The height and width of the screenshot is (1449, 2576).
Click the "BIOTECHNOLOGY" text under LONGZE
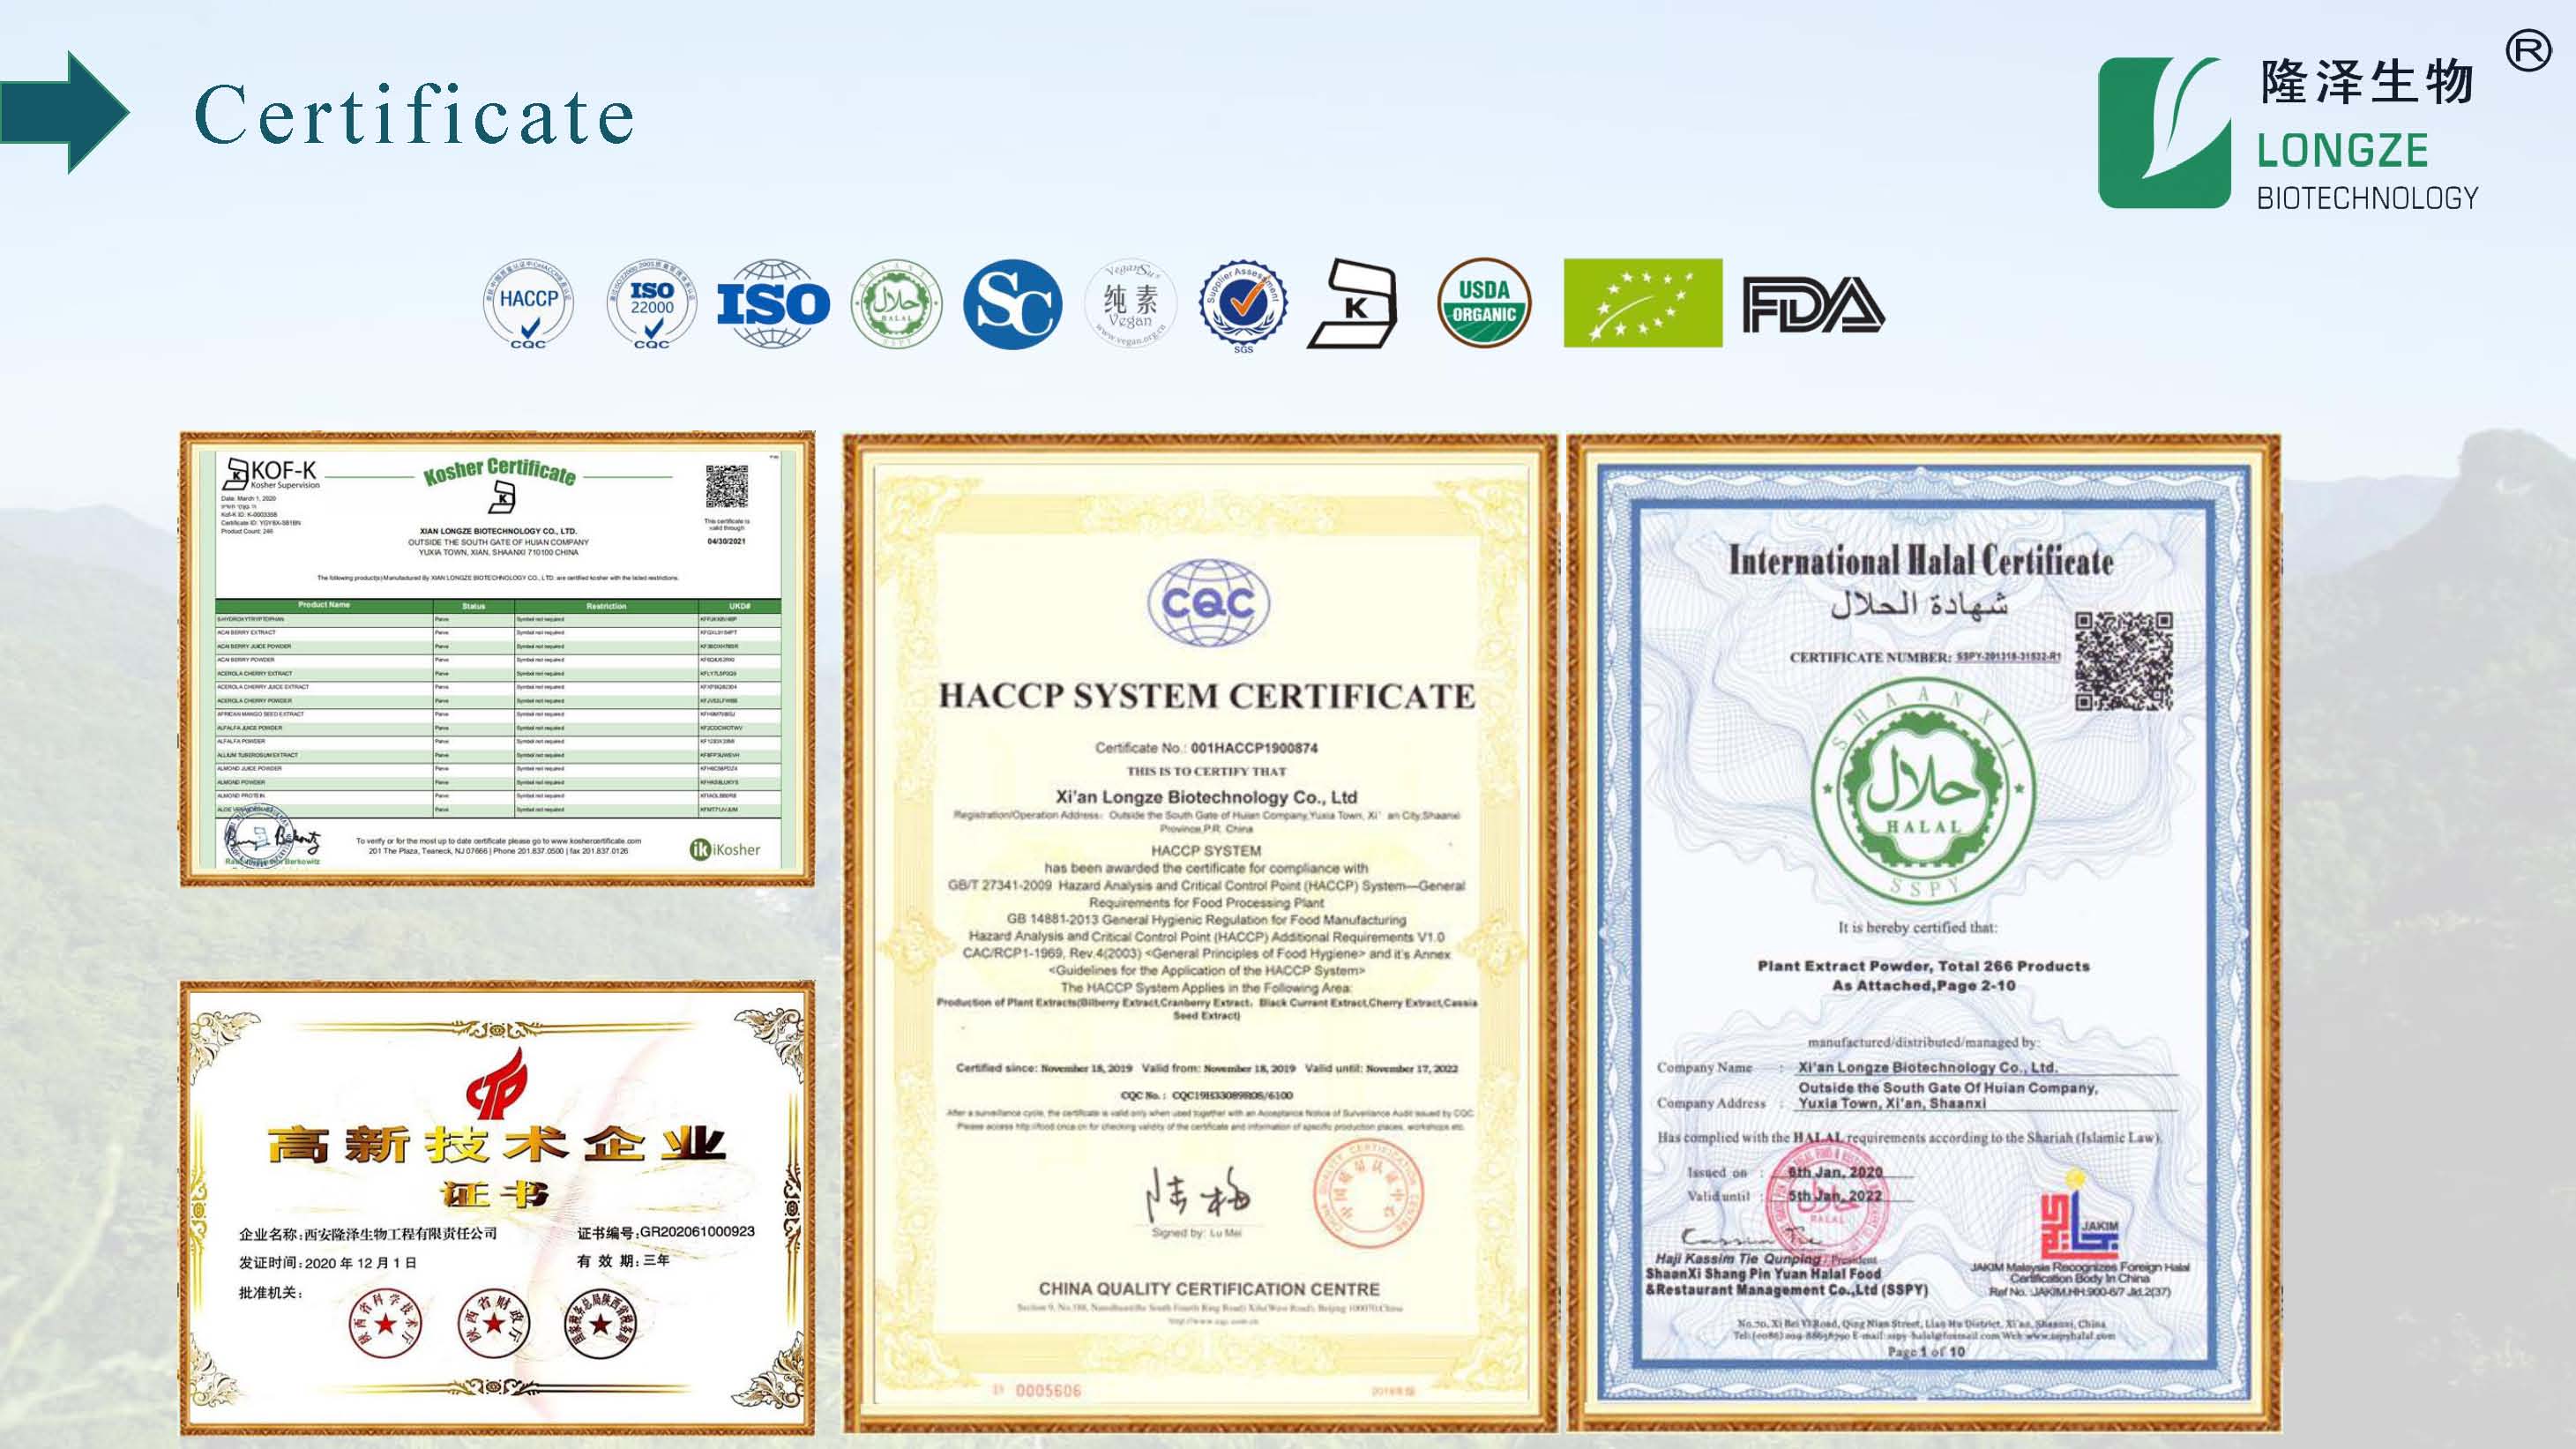point(2368,198)
